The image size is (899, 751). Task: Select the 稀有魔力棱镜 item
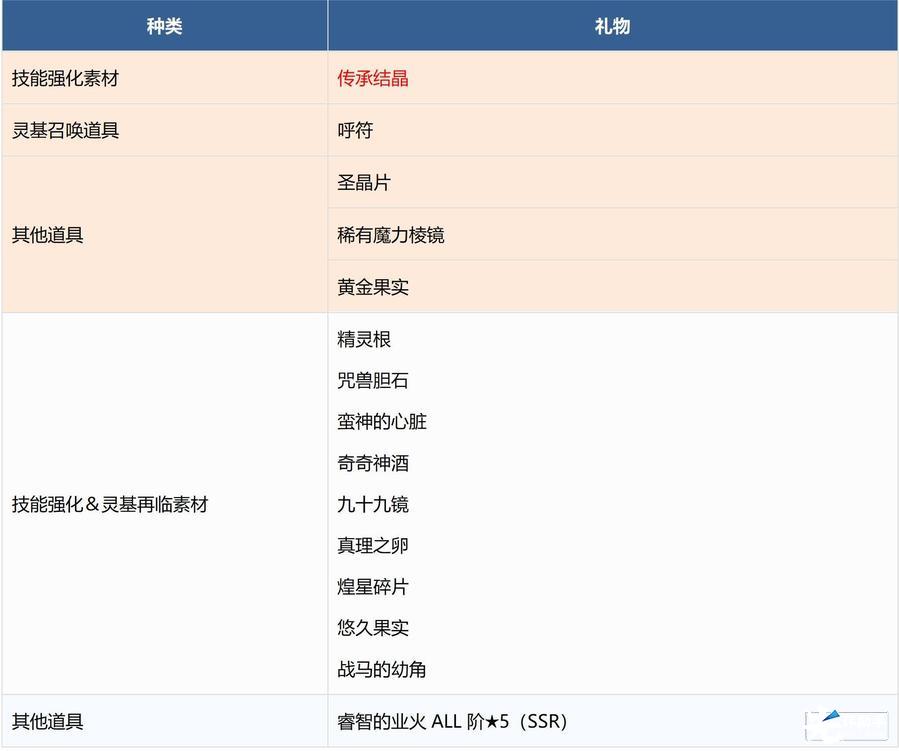(x=391, y=235)
